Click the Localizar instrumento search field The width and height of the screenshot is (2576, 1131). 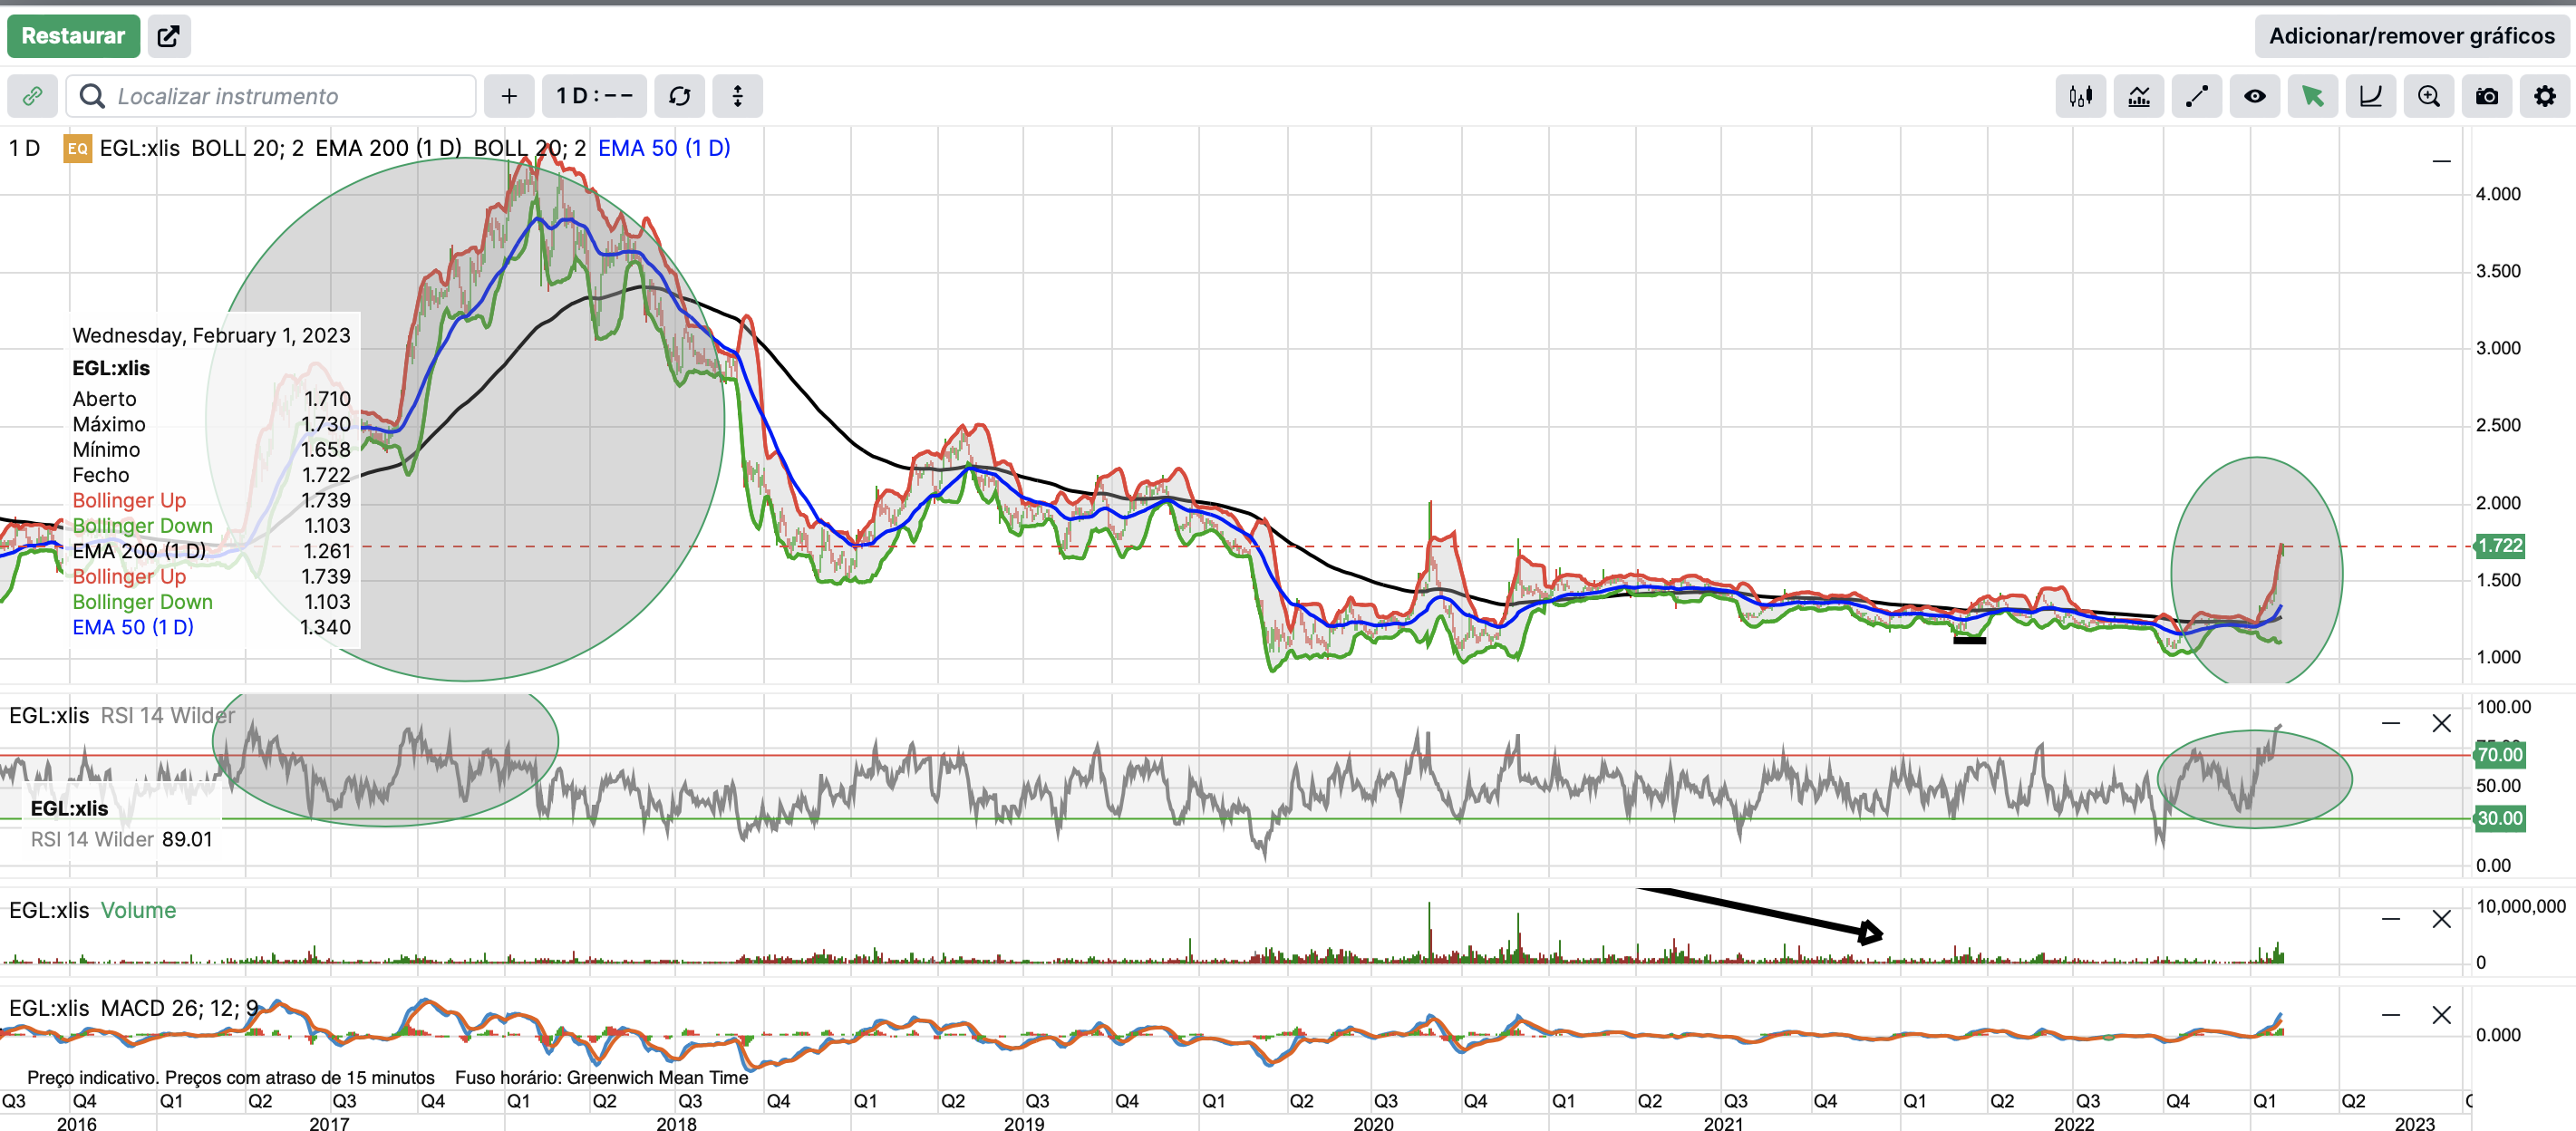click(x=270, y=96)
